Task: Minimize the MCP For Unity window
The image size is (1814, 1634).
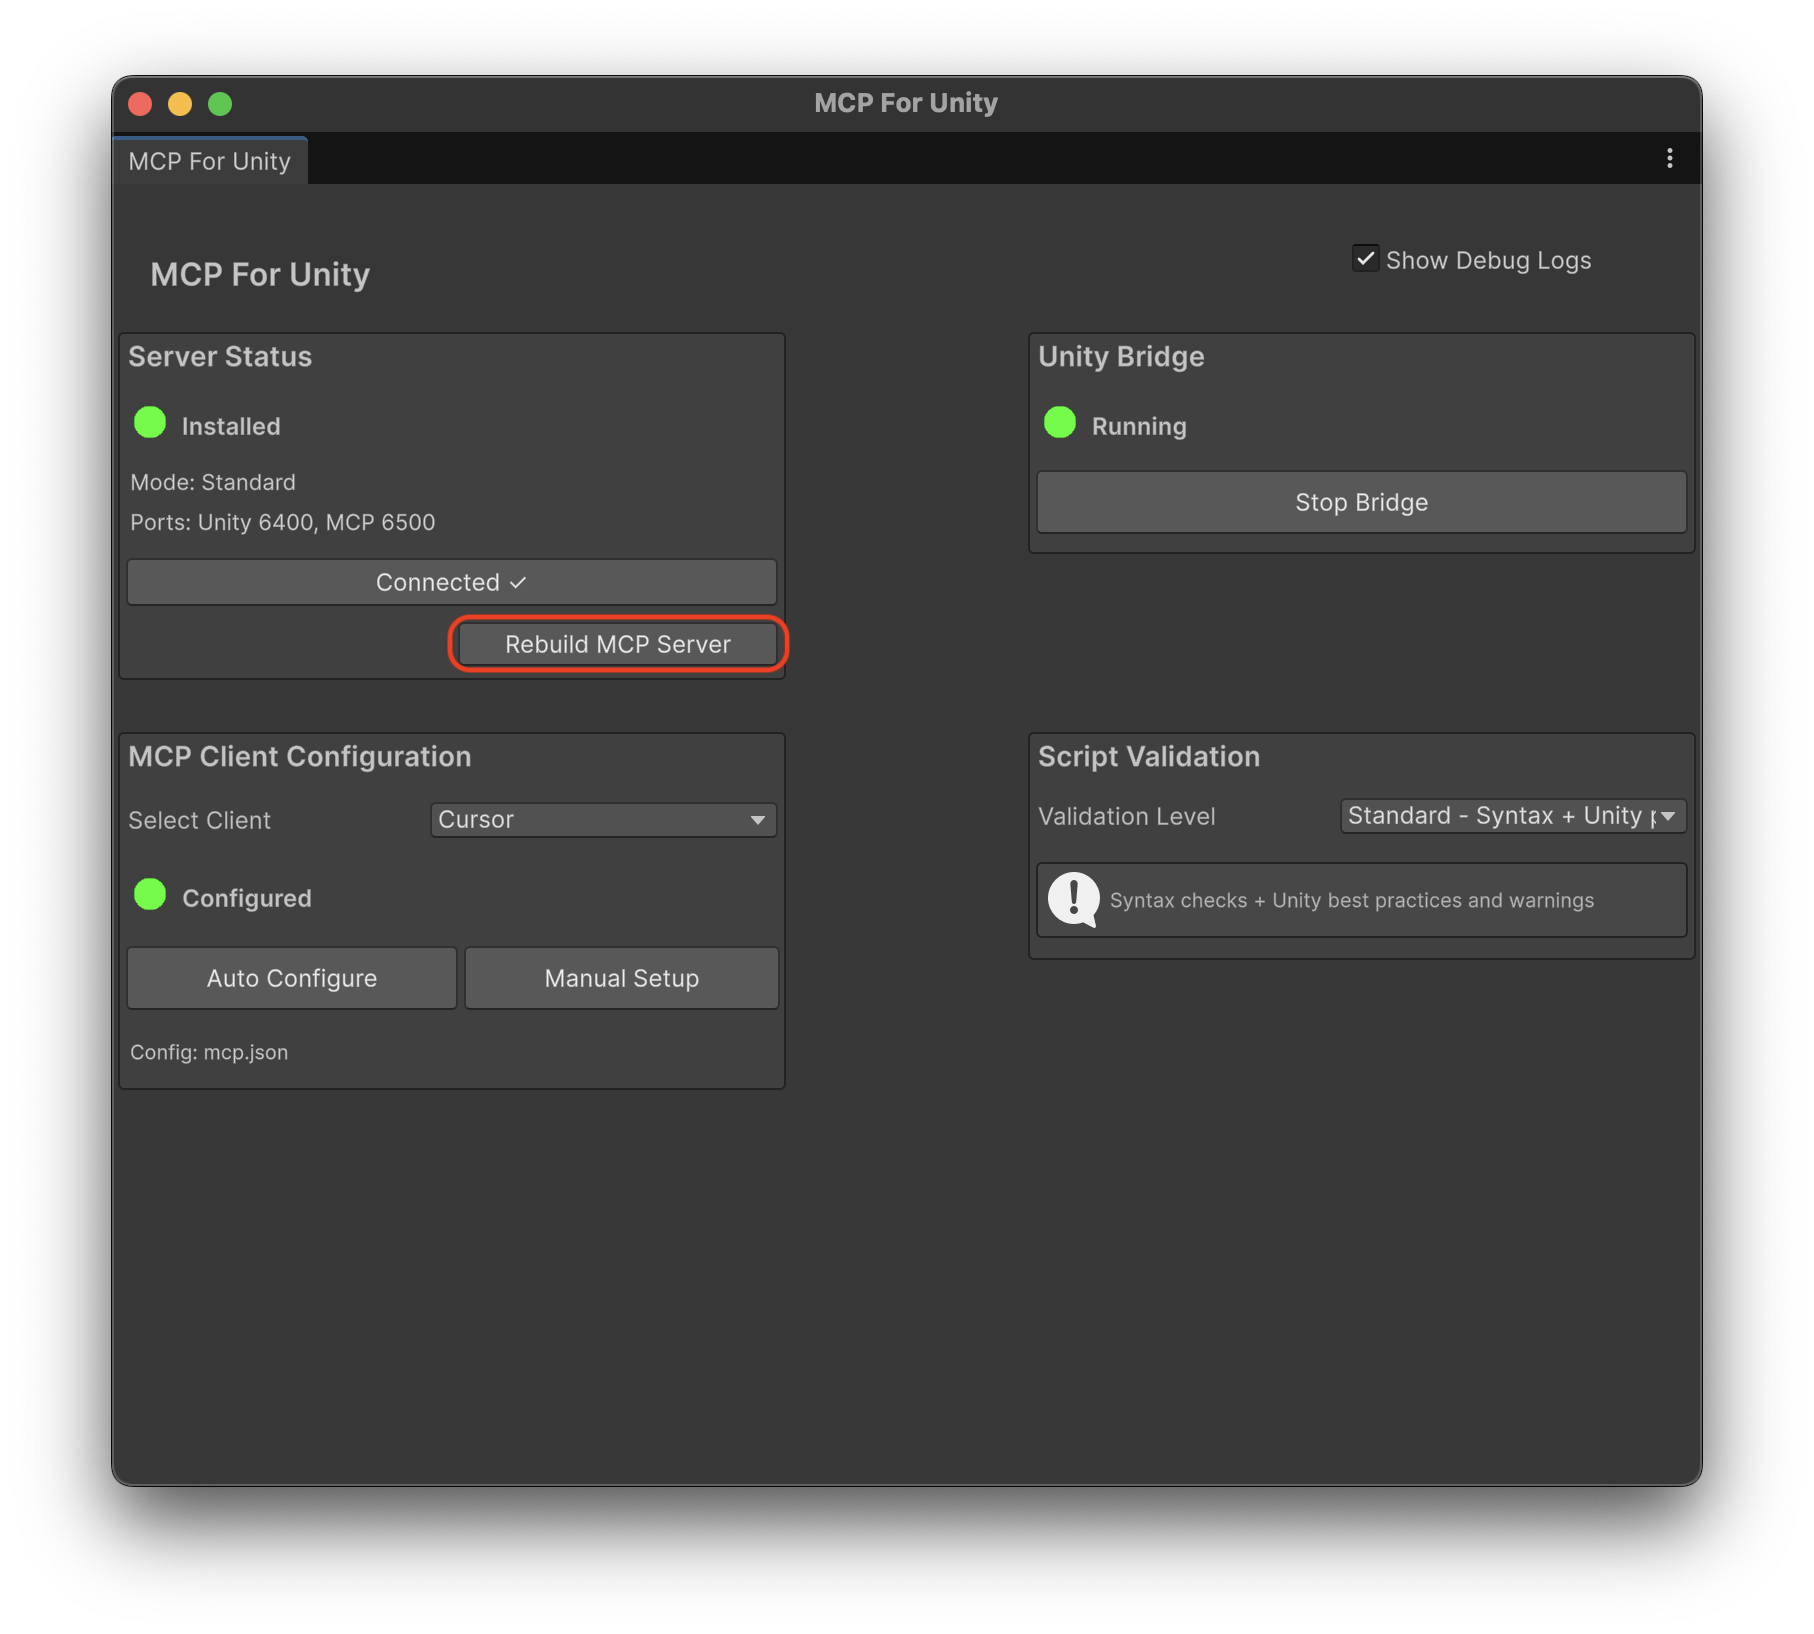Action: (180, 103)
